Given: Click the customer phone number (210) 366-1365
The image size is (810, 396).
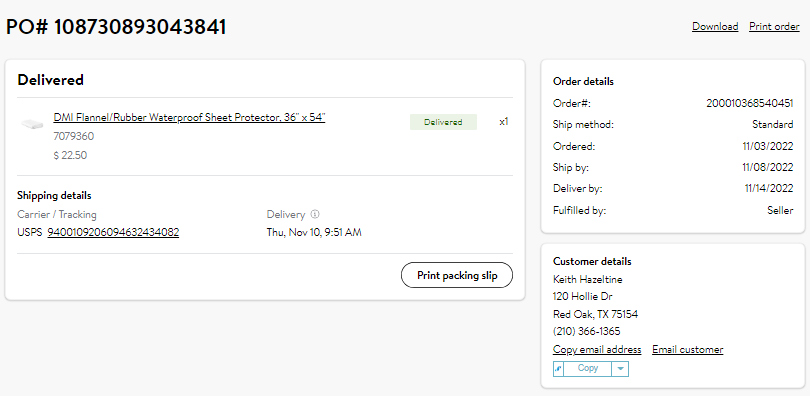Looking at the screenshot, I should click(x=586, y=331).
